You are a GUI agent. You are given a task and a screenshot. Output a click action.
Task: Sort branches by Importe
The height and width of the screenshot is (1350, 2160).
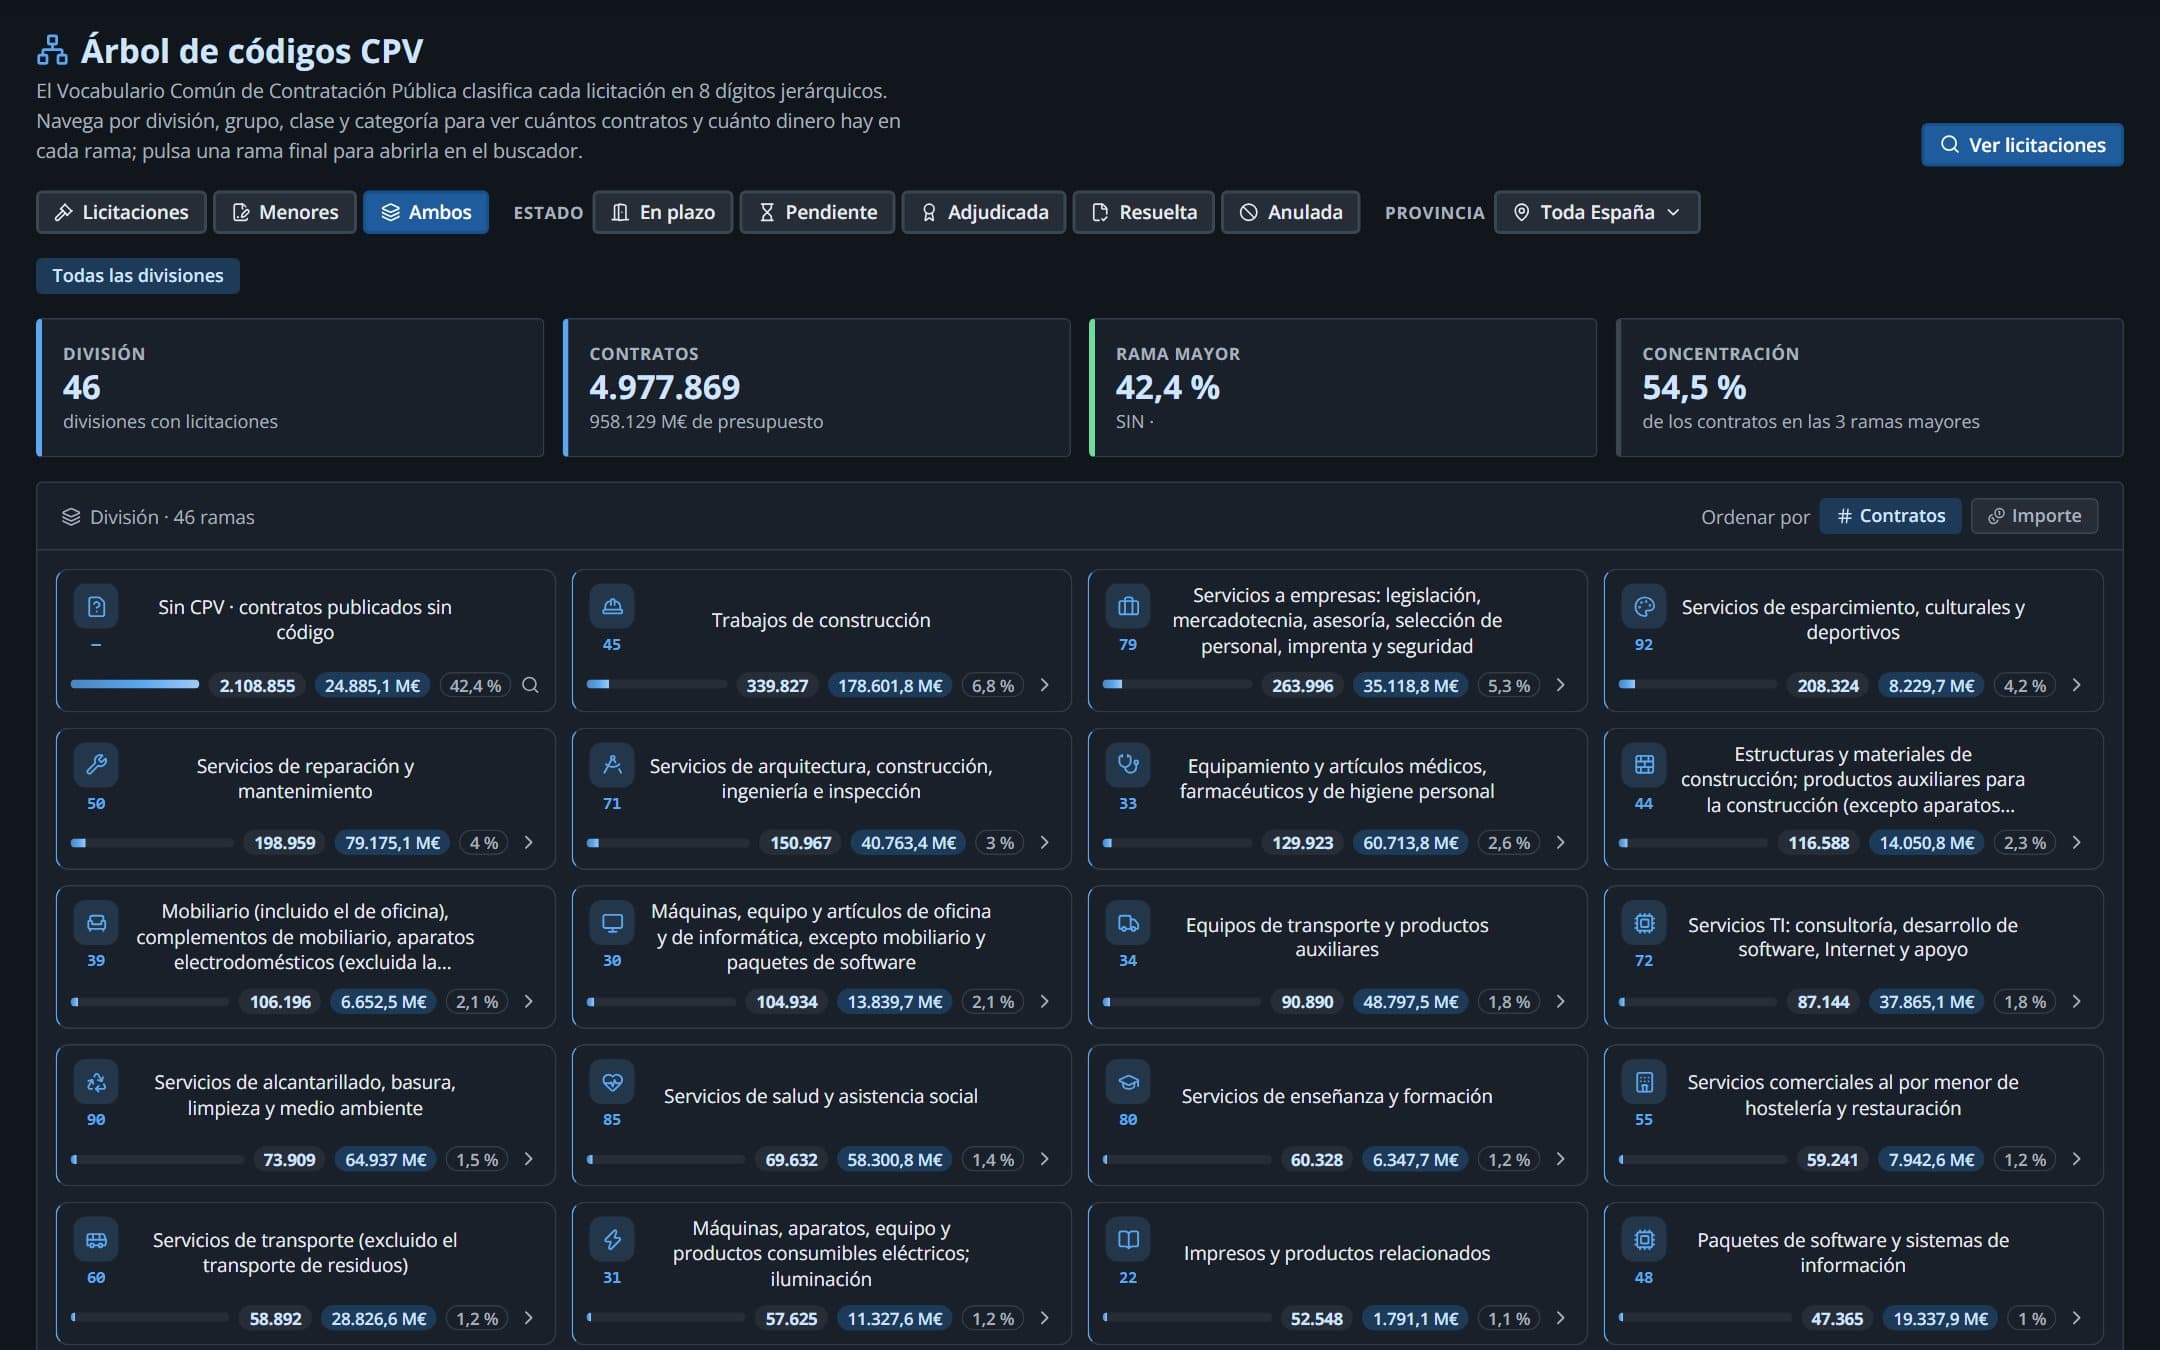(2034, 516)
